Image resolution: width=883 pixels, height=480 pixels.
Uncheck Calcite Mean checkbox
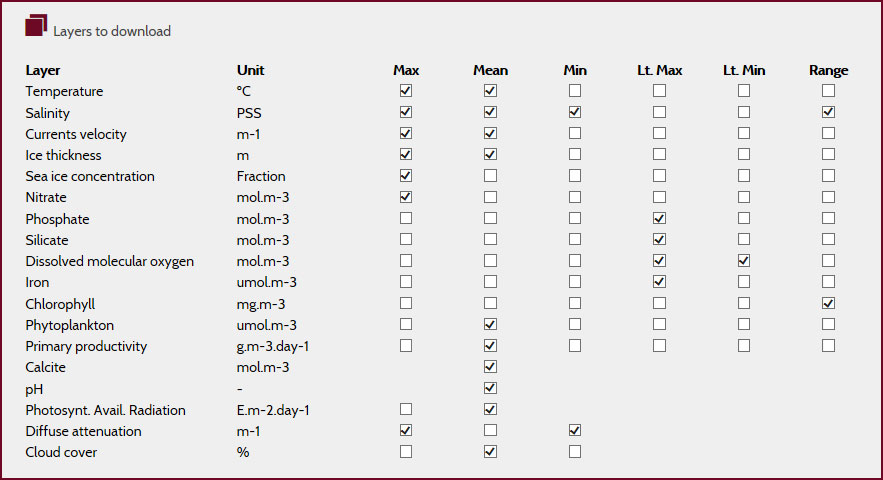(x=490, y=366)
